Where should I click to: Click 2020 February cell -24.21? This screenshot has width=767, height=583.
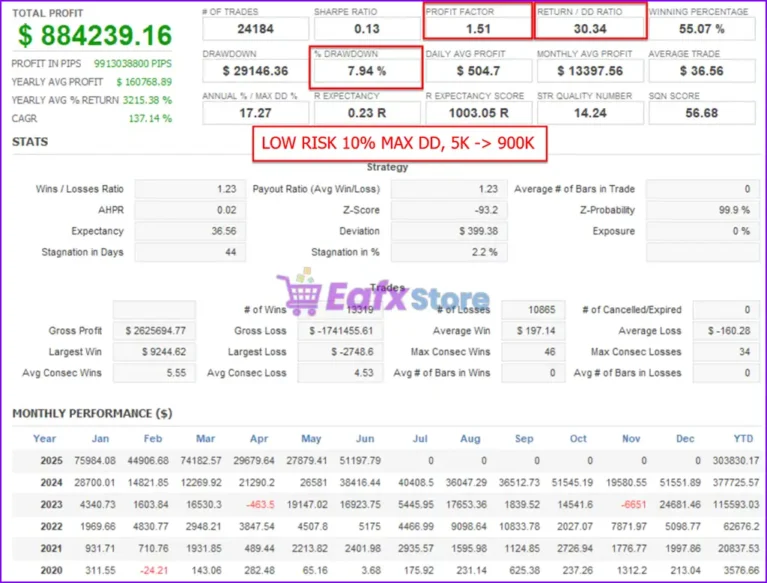click(154, 571)
